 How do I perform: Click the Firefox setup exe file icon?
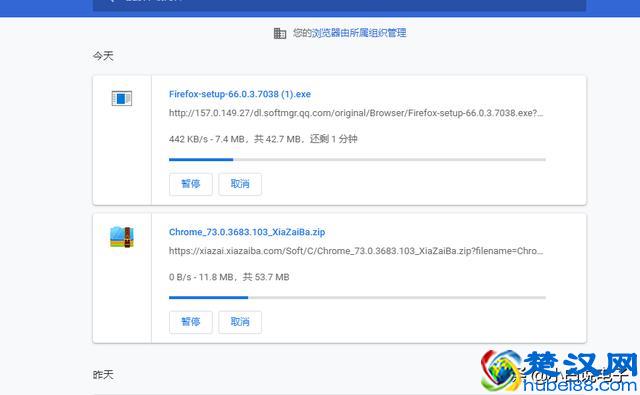[x=122, y=98]
